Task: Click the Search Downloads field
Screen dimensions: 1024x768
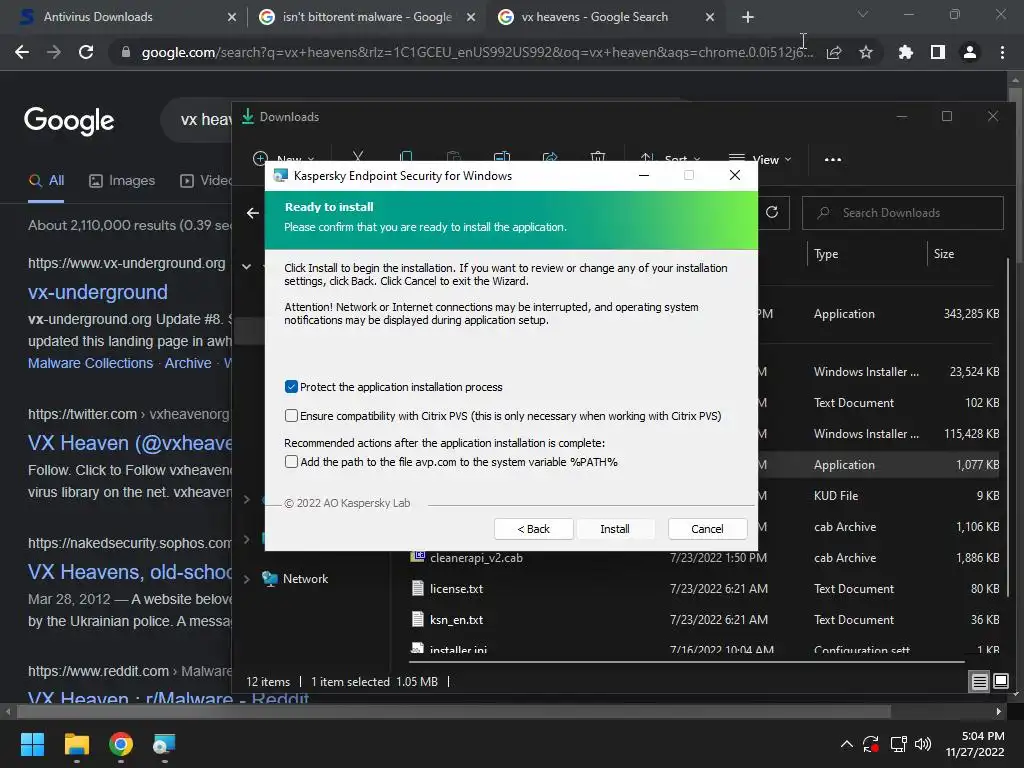Action: tap(903, 213)
